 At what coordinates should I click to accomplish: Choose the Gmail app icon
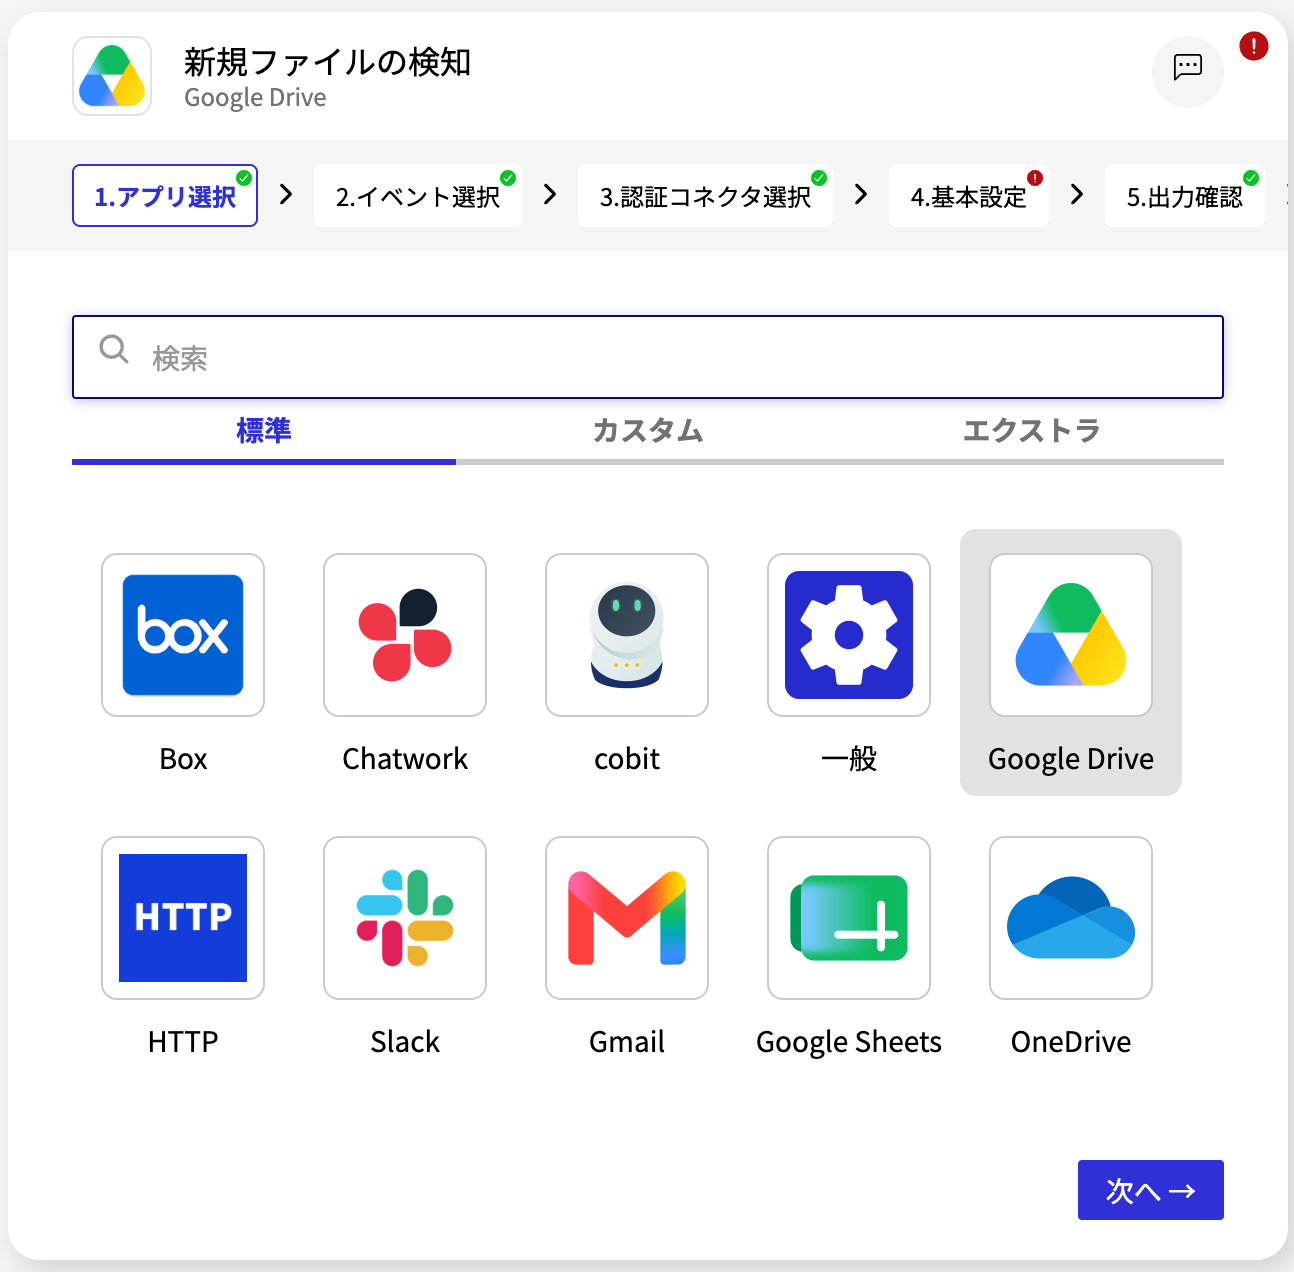tap(627, 918)
